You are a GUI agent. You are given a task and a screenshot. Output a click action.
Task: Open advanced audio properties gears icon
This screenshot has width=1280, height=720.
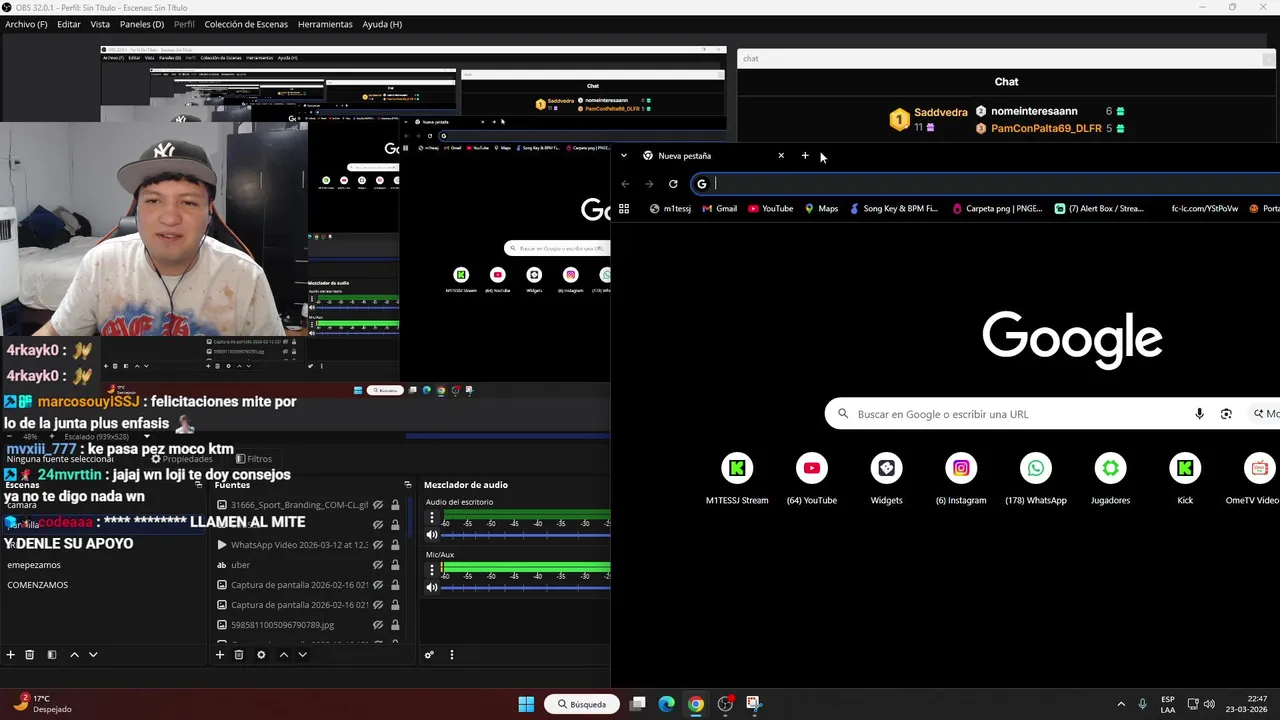[x=429, y=655]
